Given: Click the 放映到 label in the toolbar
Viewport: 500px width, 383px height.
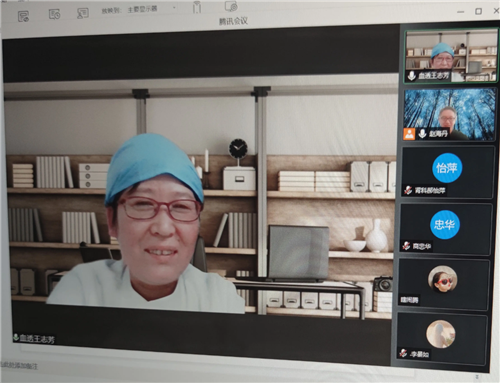Looking at the screenshot, I should pos(112,11).
